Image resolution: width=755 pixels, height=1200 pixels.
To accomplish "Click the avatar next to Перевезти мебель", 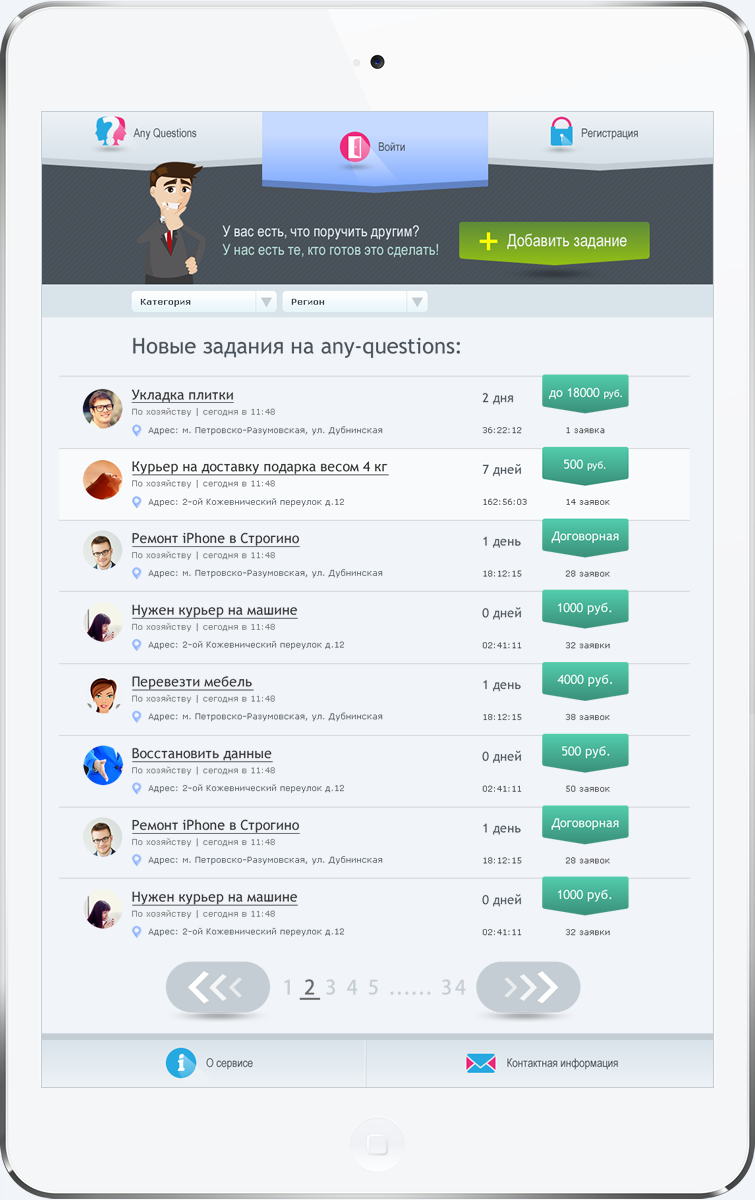I will pyautogui.click(x=102, y=695).
